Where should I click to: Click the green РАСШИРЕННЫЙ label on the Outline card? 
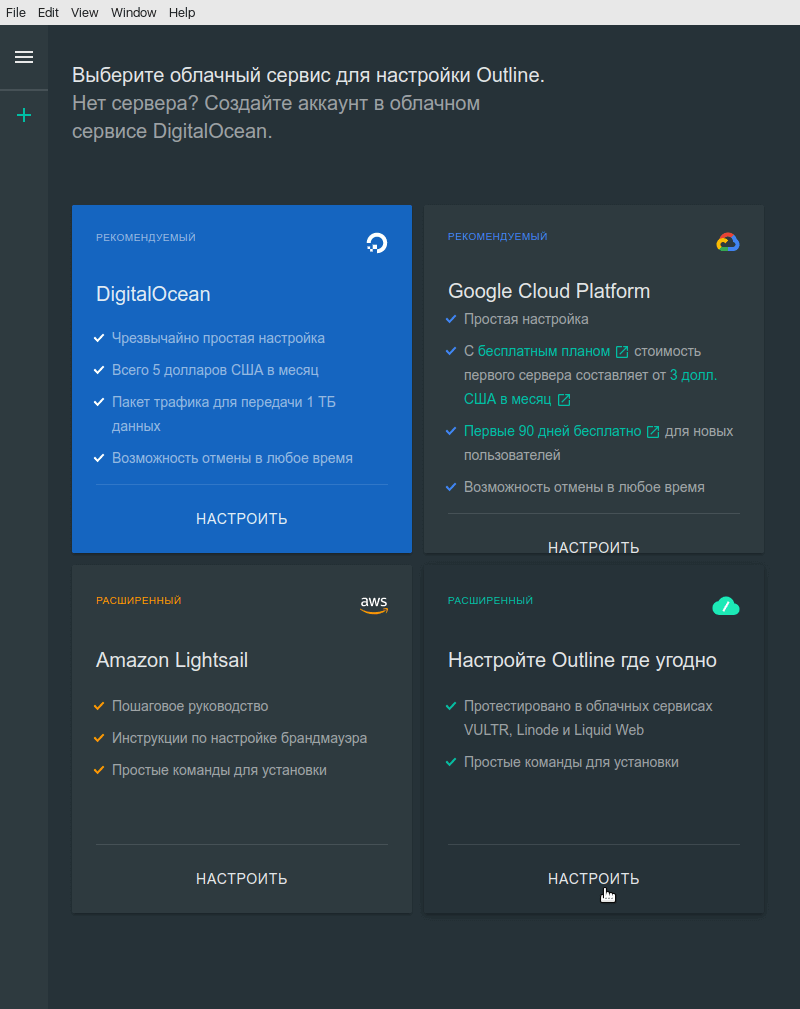coord(490,600)
